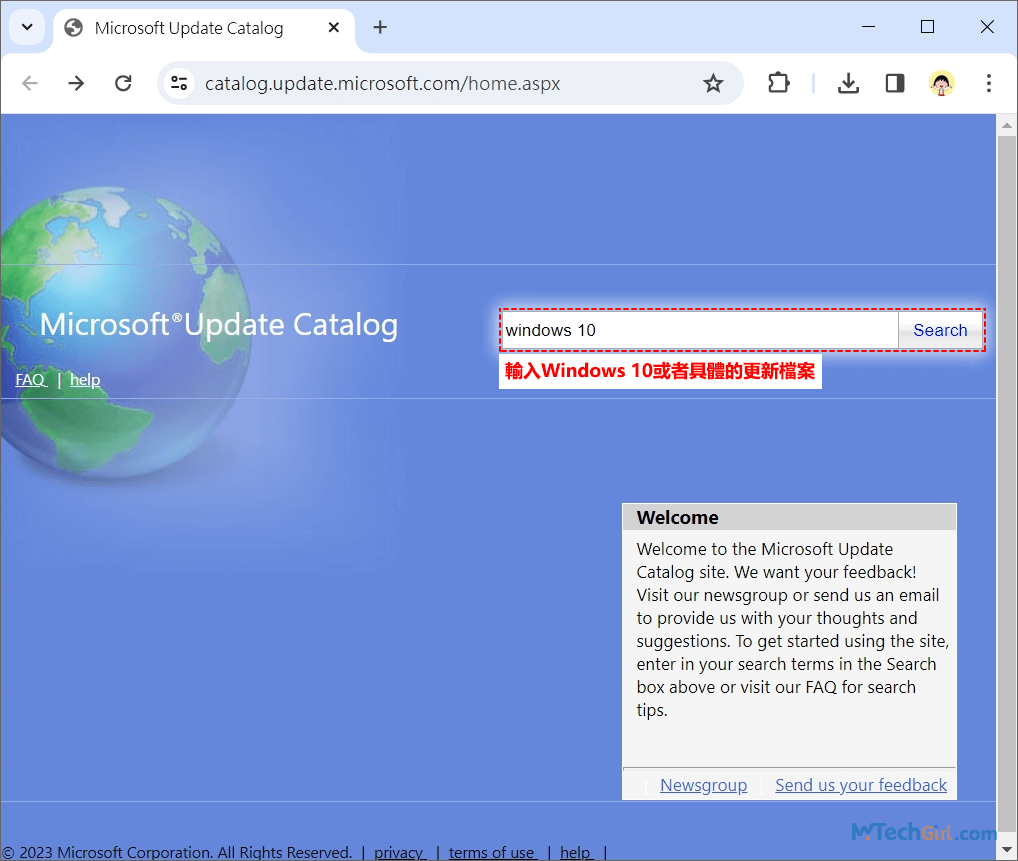Bookmark this page with the star icon
The width and height of the screenshot is (1018, 861).
coord(713,83)
